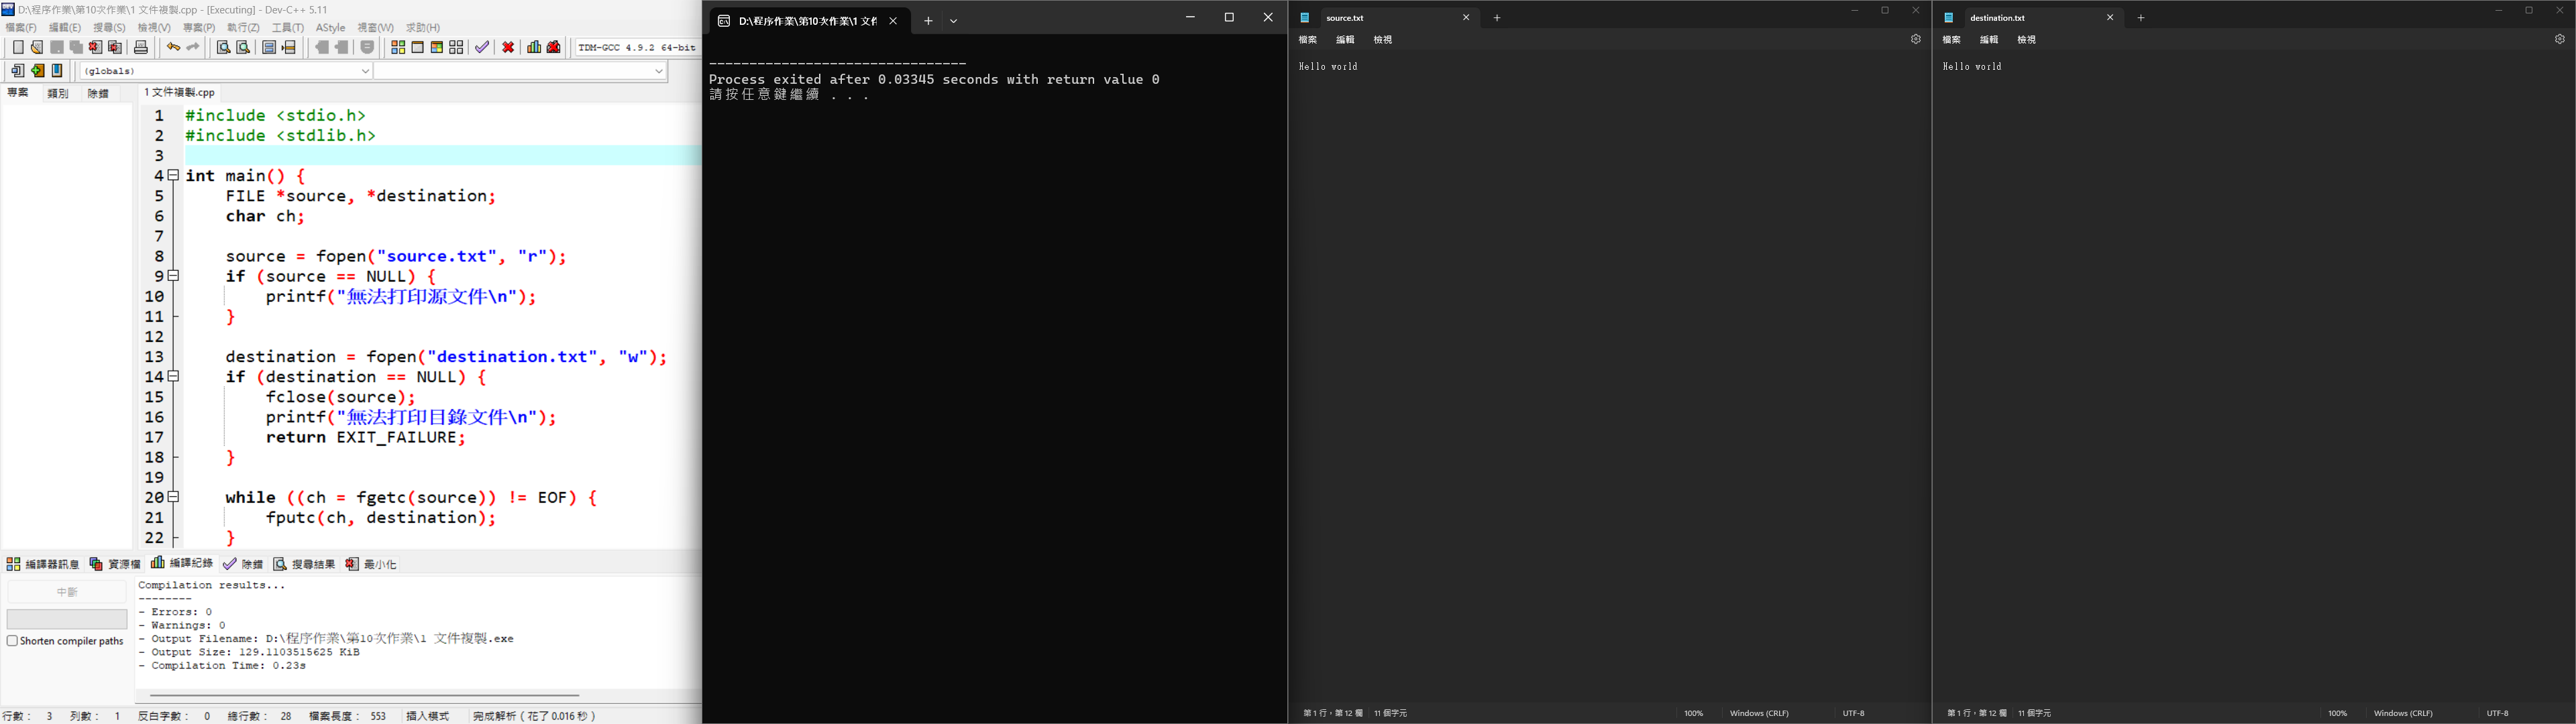Click the 中斷 abort button
The image size is (2576, 724).
(67, 592)
